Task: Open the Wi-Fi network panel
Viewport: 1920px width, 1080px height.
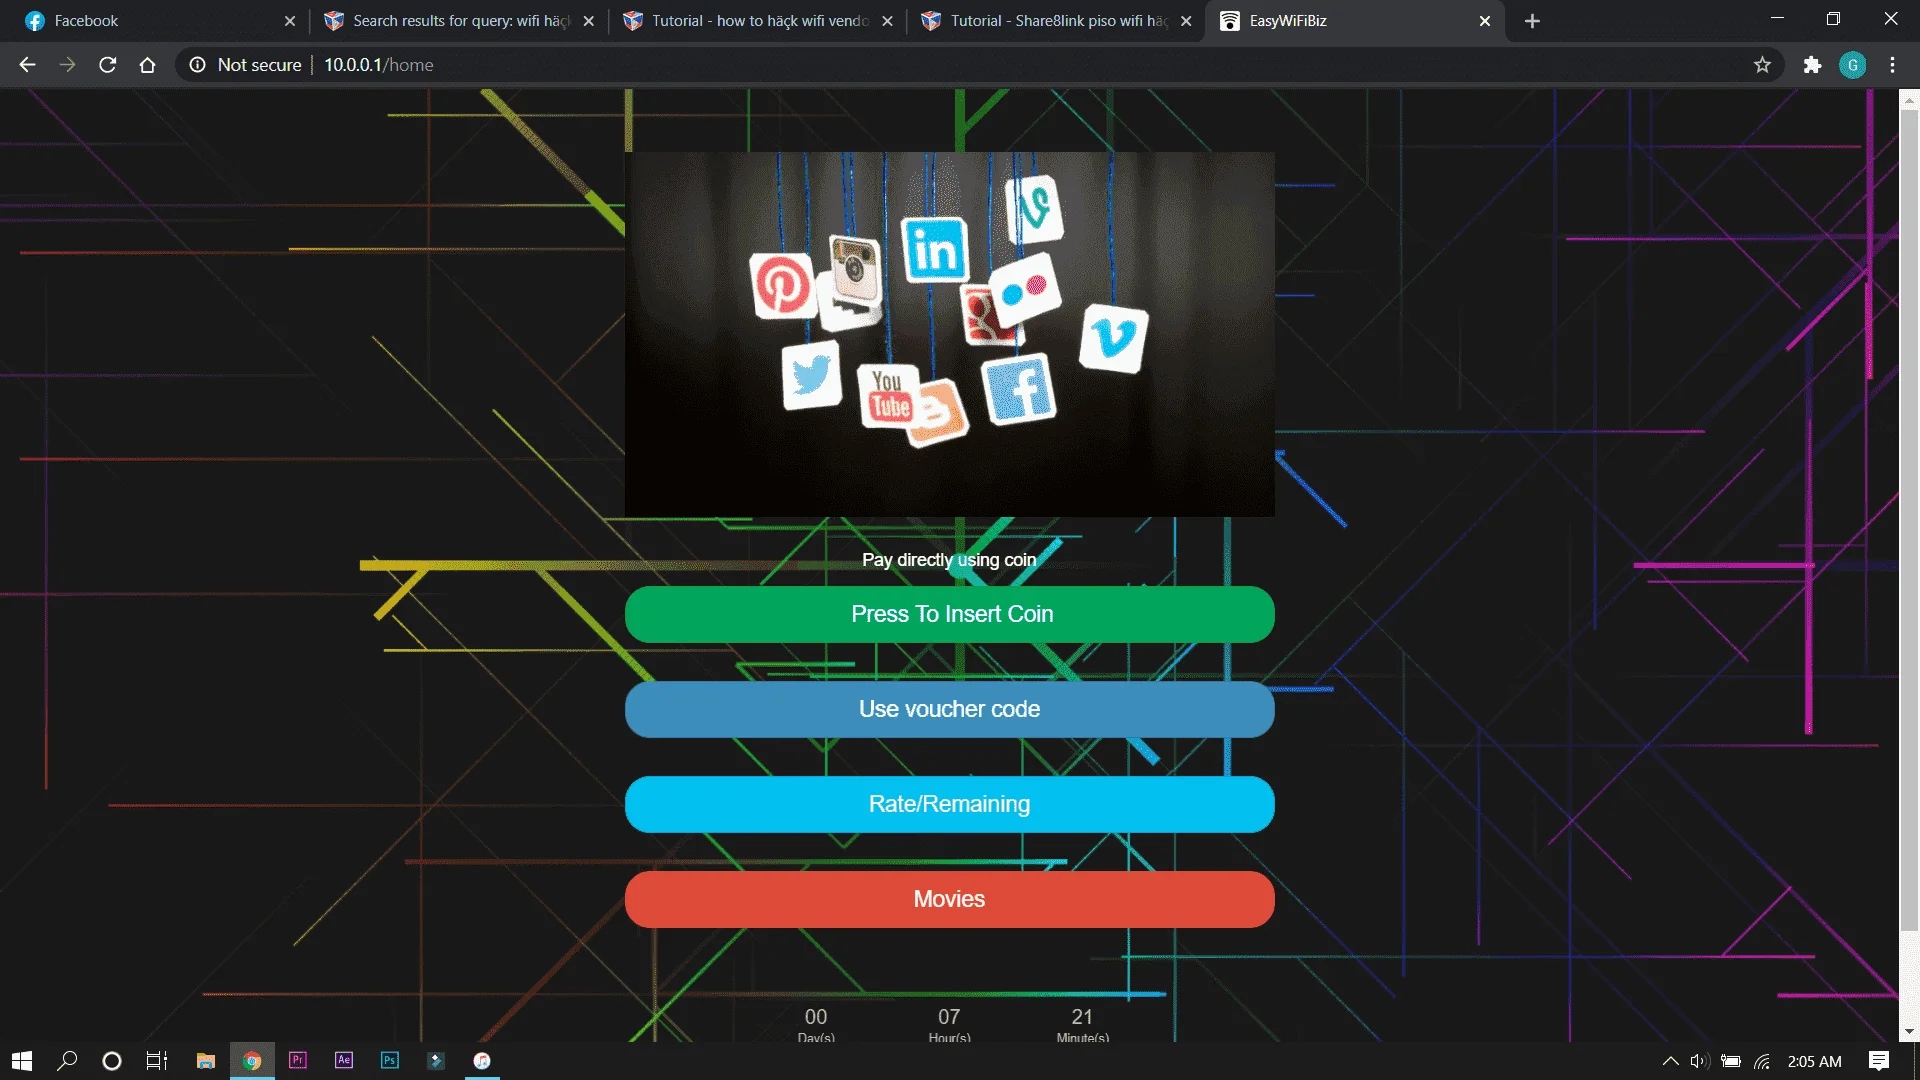Action: [1762, 1061]
